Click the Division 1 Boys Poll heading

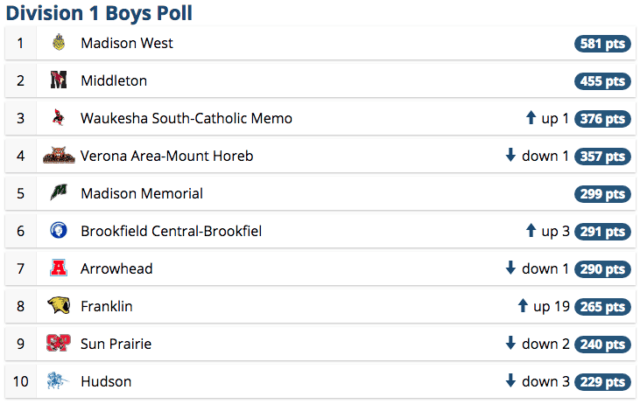[x=99, y=13]
